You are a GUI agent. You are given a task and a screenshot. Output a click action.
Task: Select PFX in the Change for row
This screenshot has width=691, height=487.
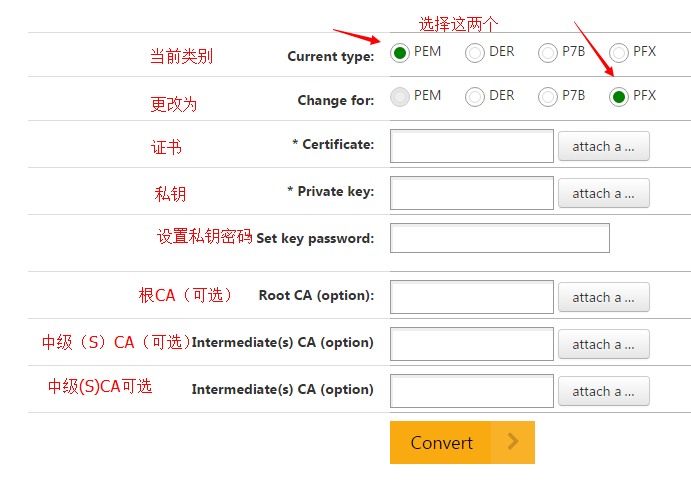pyautogui.click(x=619, y=97)
